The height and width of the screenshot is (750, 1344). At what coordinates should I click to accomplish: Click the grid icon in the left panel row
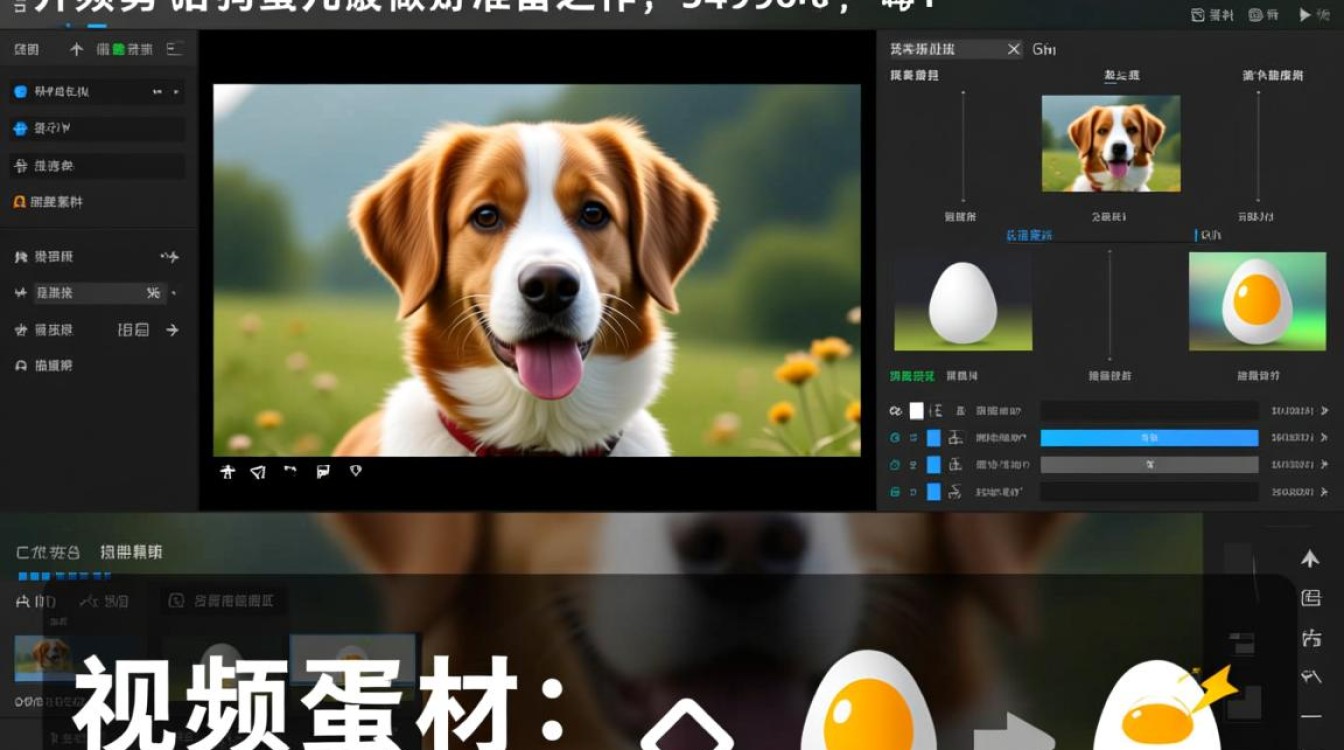click(141, 329)
